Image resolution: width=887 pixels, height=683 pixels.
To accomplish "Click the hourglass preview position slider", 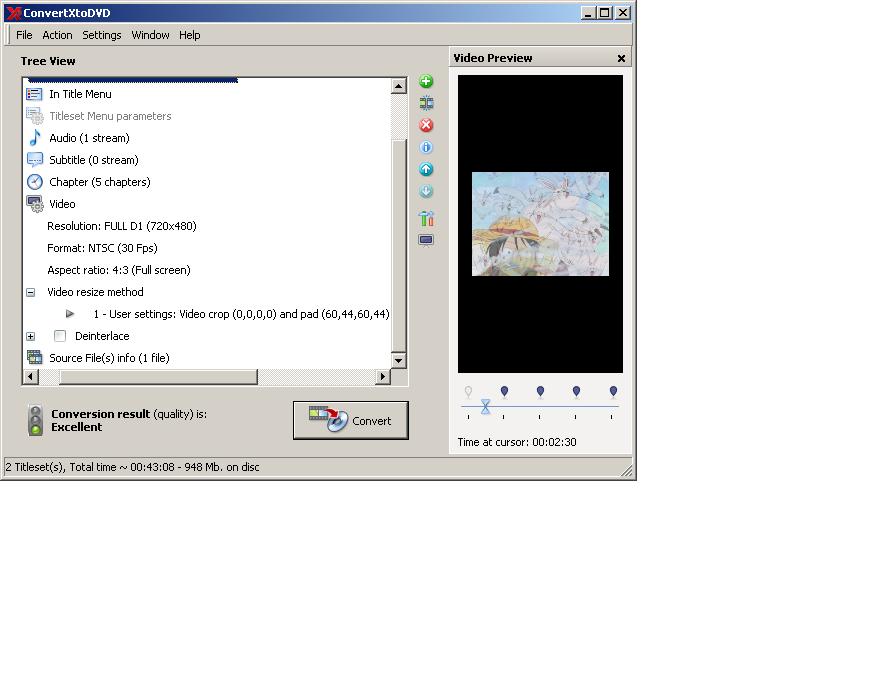I will pyautogui.click(x=485, y=406).
